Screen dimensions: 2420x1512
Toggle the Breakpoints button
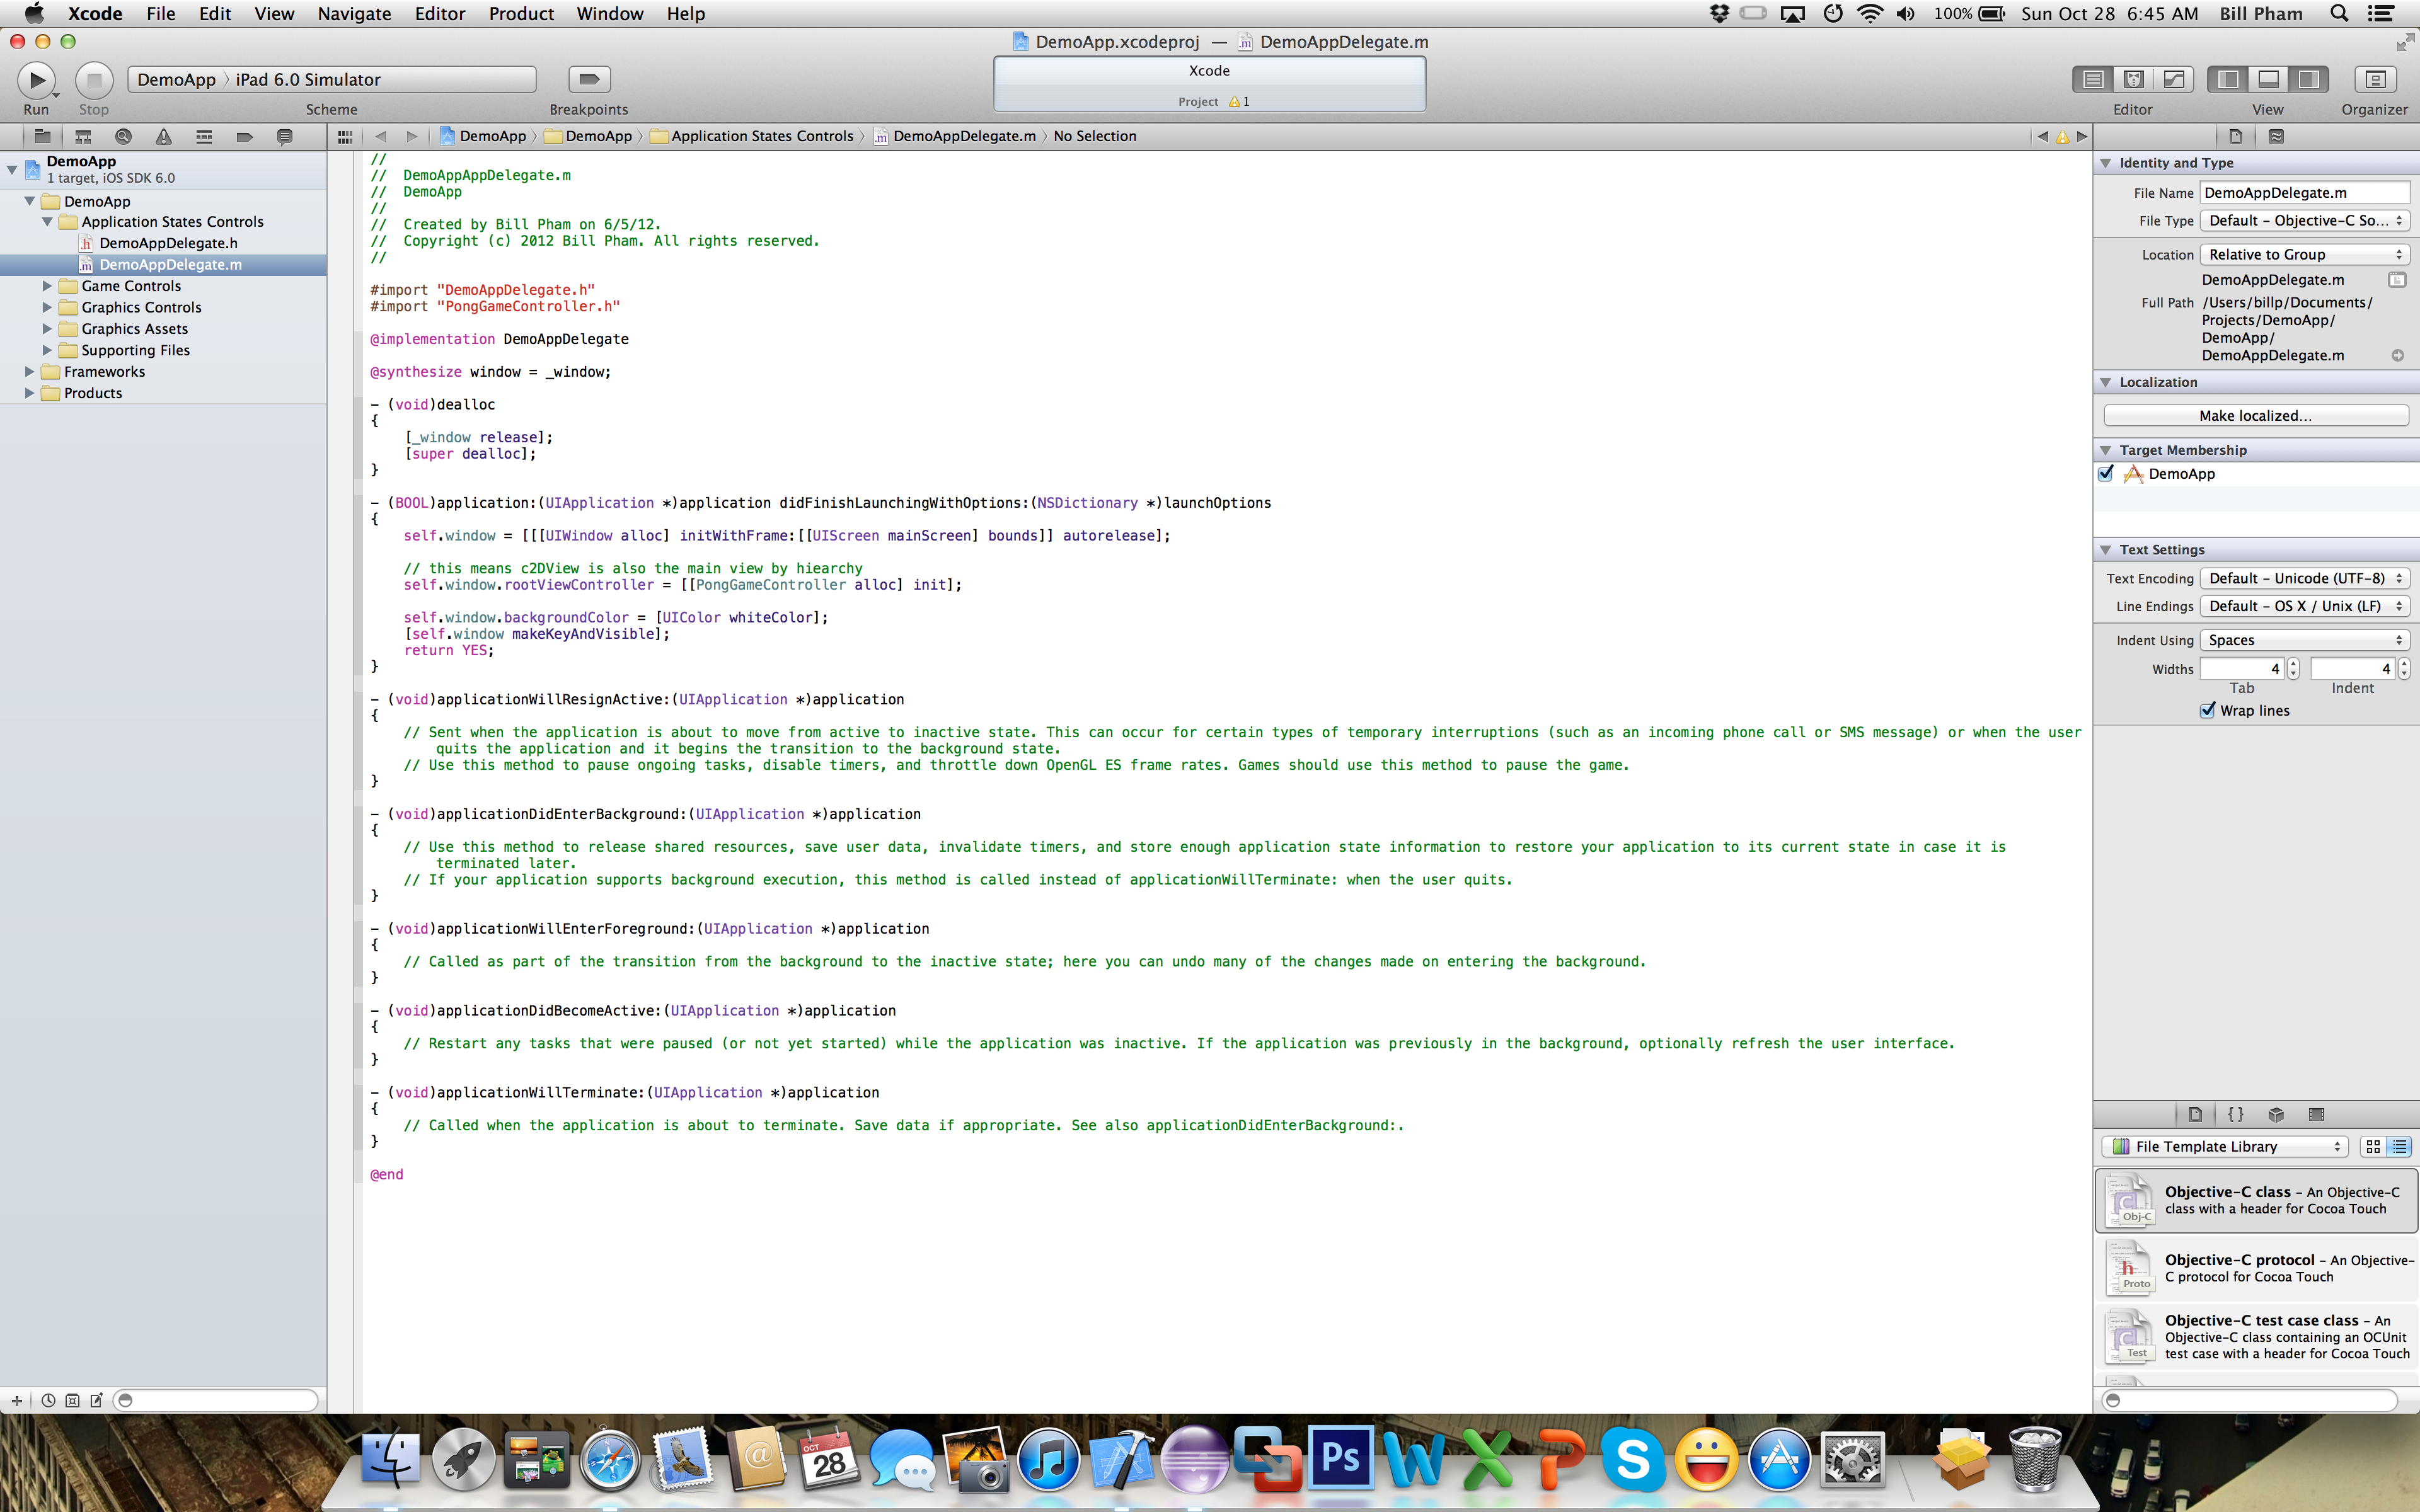589,79
